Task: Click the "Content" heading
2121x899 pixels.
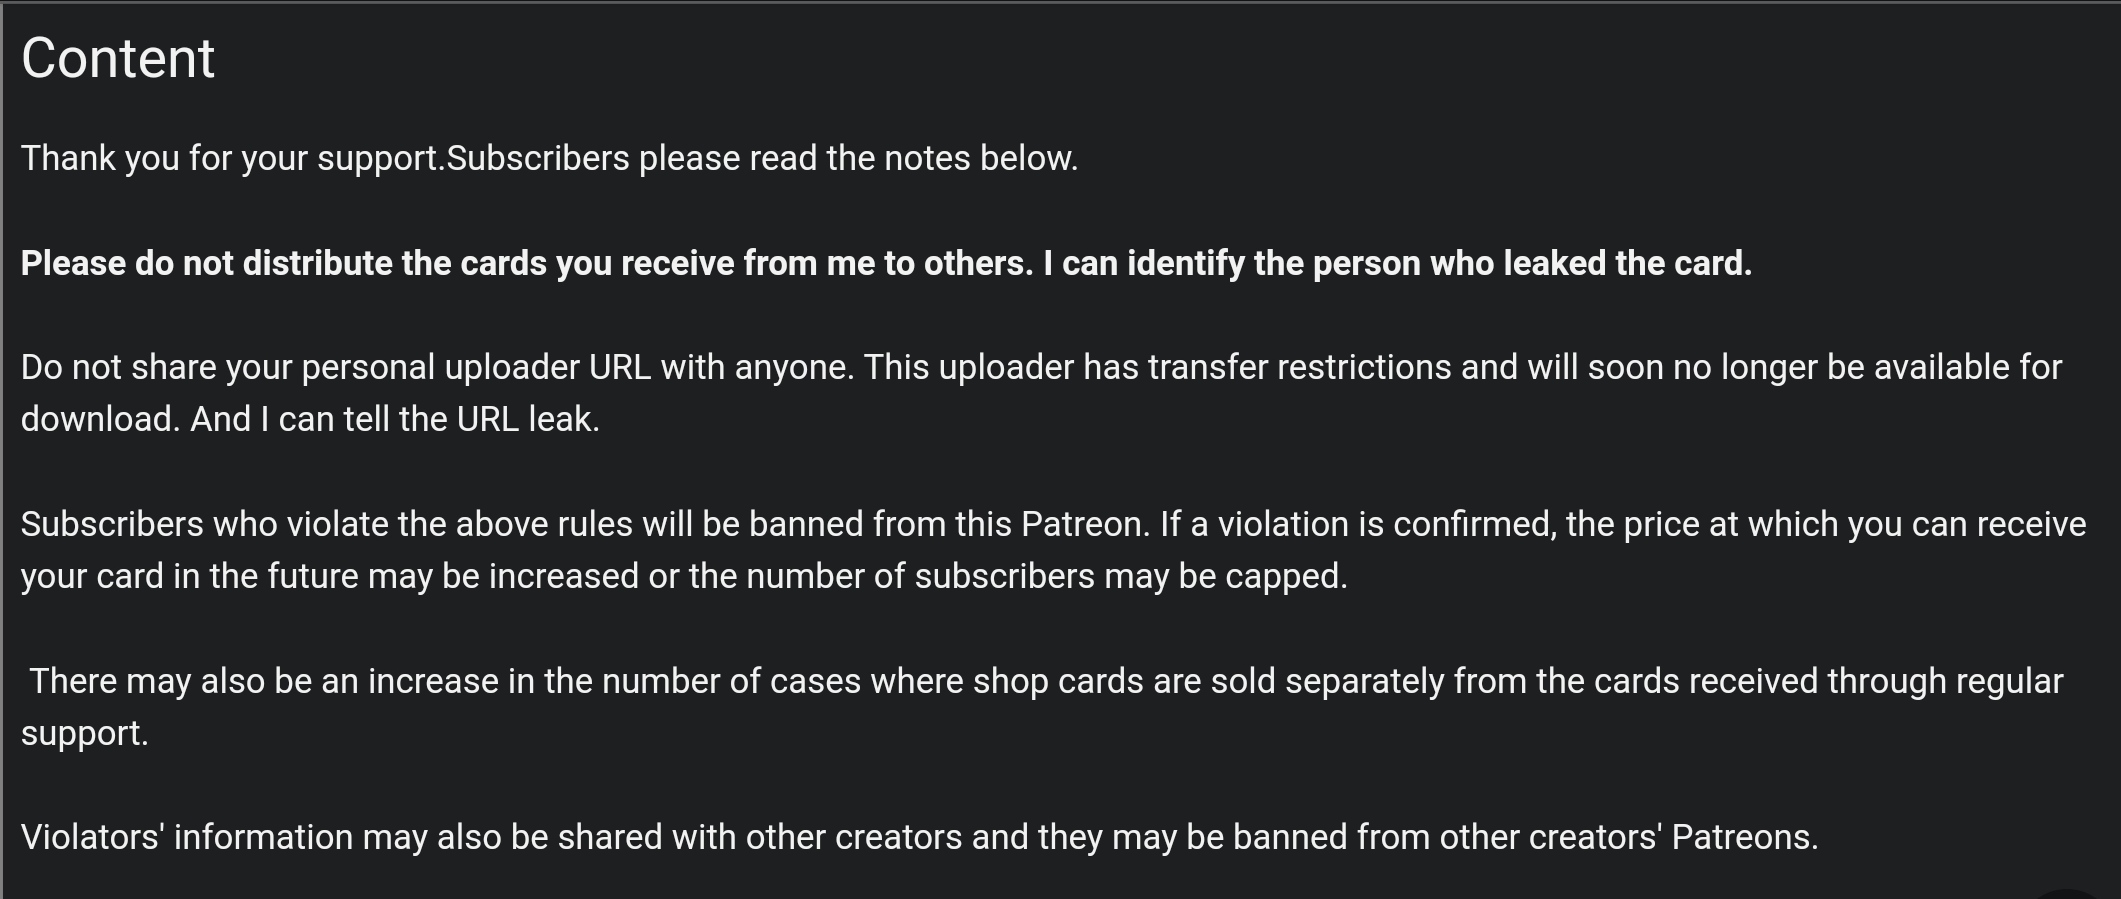Action: [118, 58]
